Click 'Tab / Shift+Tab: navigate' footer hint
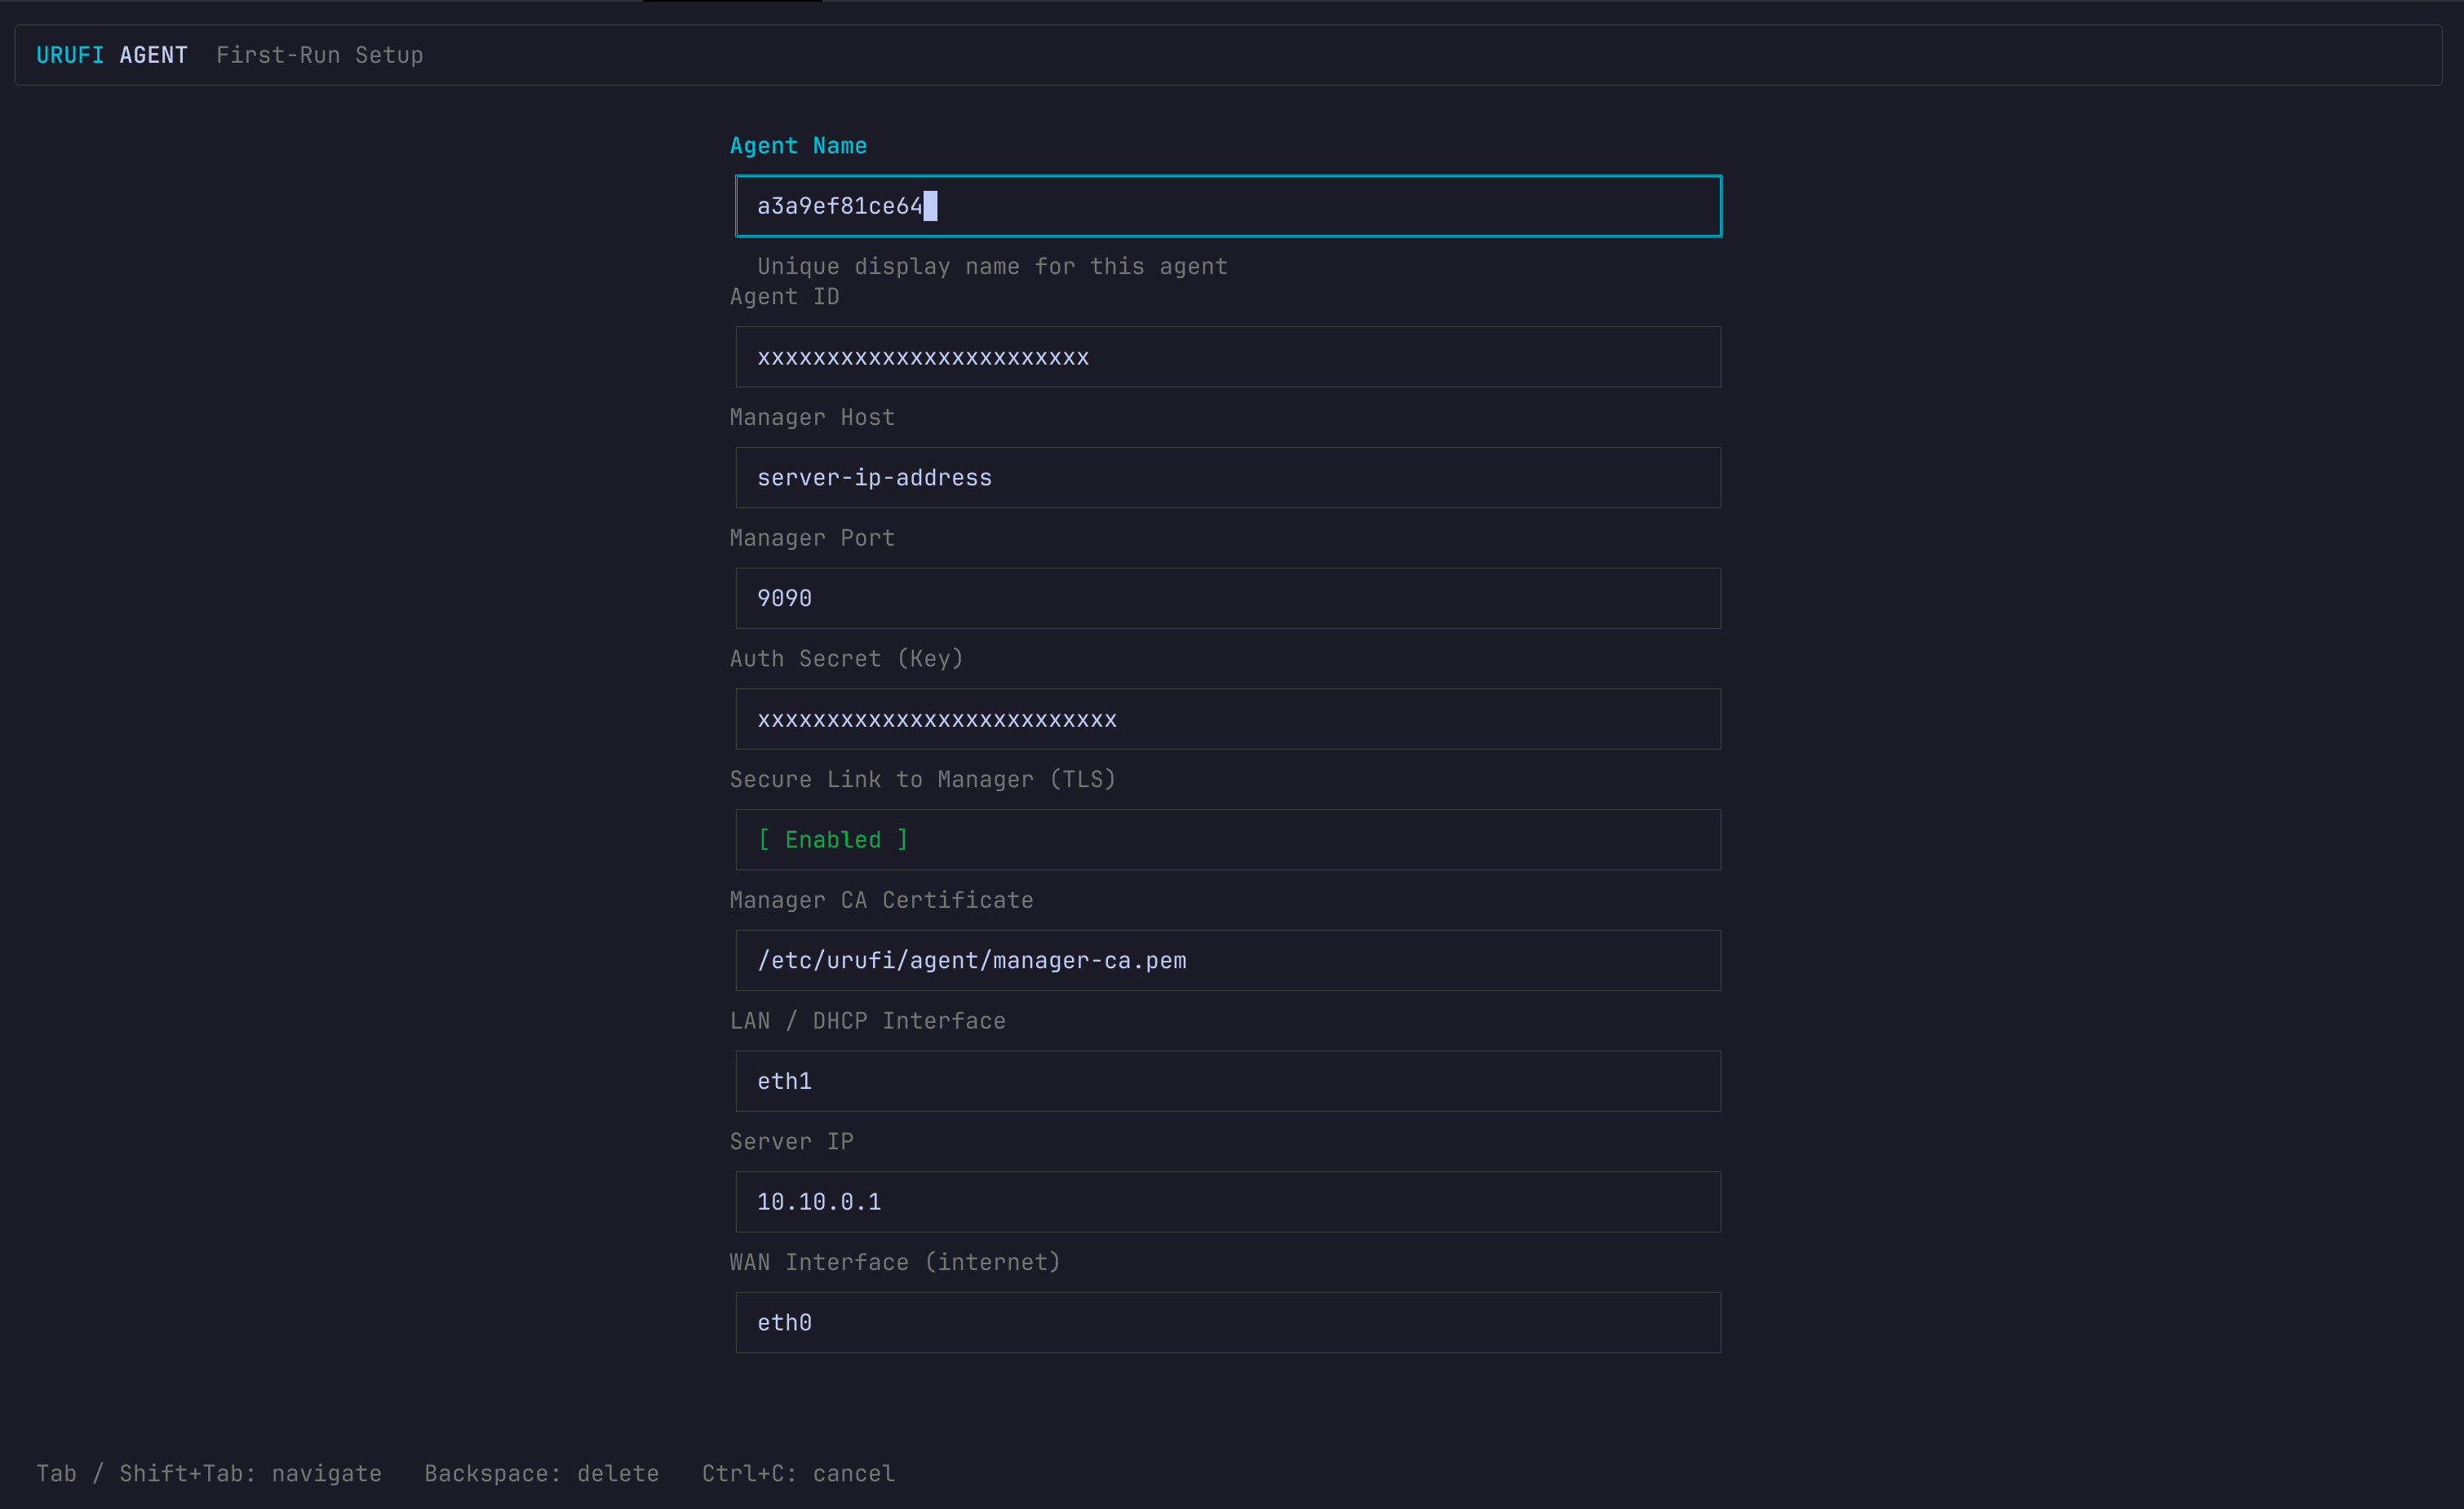The height and width of the screenshot is (1509, 2464). coord(209,1473)
